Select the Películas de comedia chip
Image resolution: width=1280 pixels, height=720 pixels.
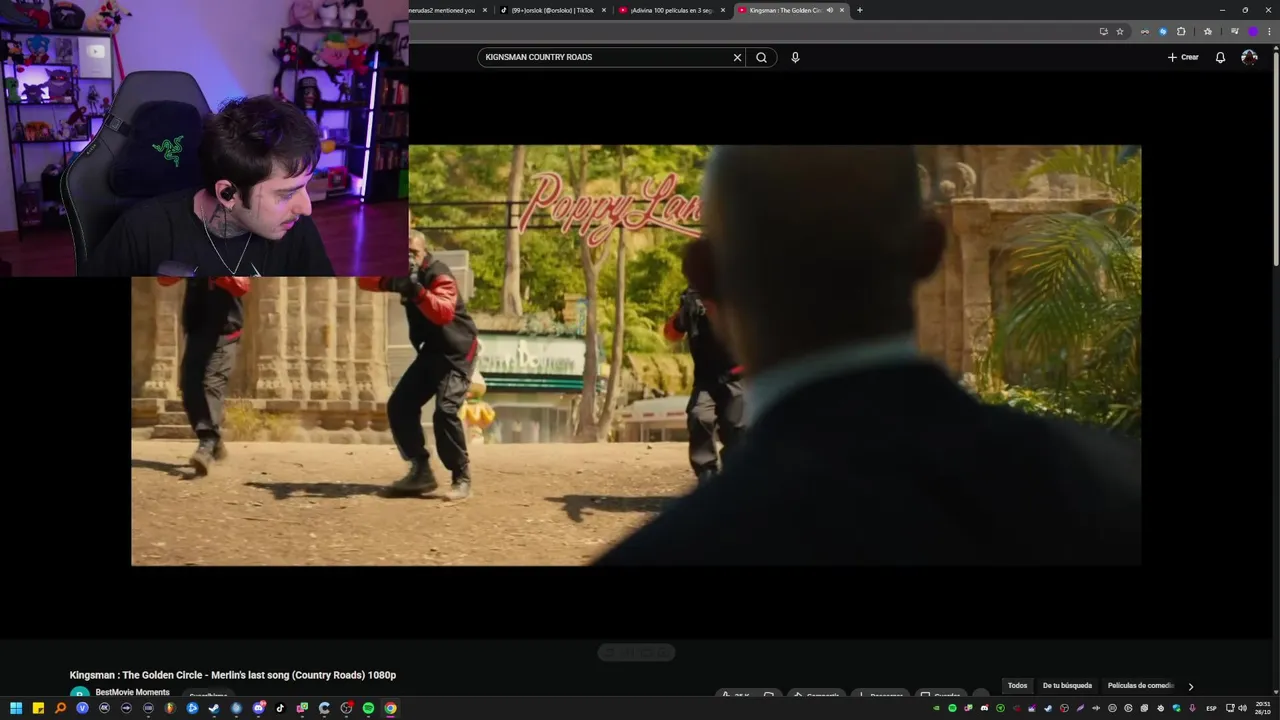click(1141, 686)
